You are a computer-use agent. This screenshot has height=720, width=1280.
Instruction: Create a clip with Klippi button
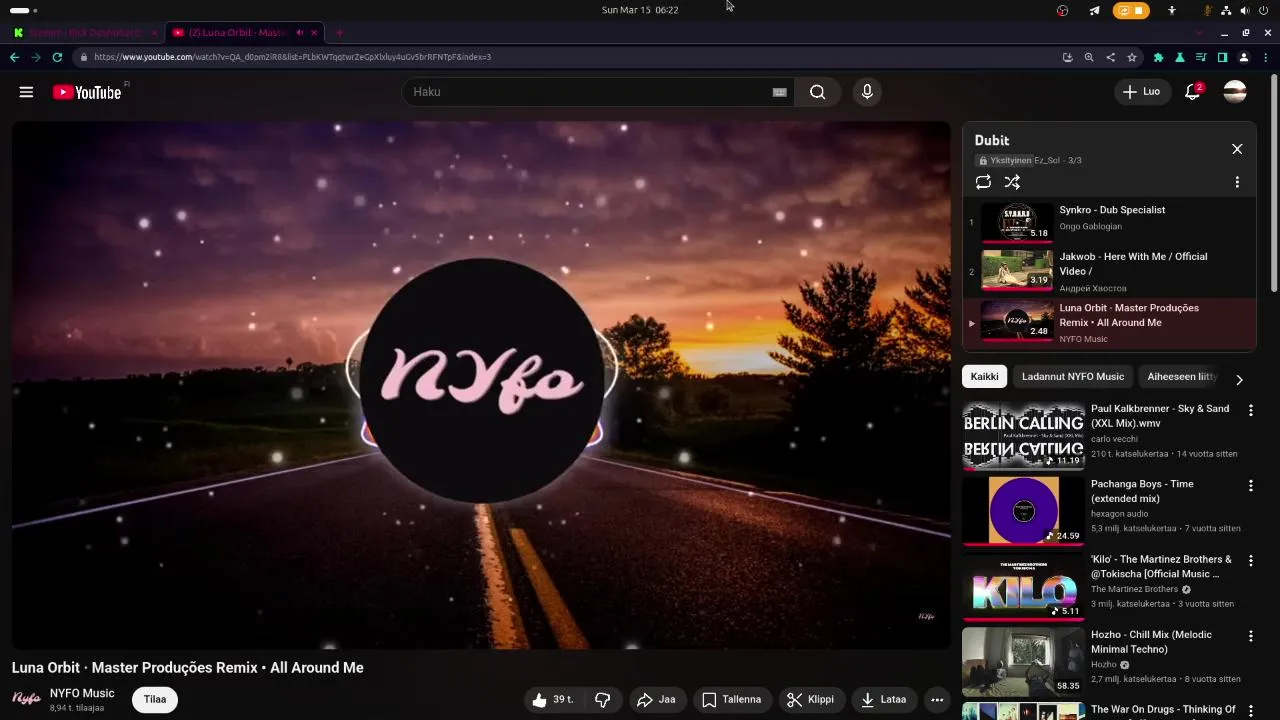pyautogui.click(x=810, y=700)
